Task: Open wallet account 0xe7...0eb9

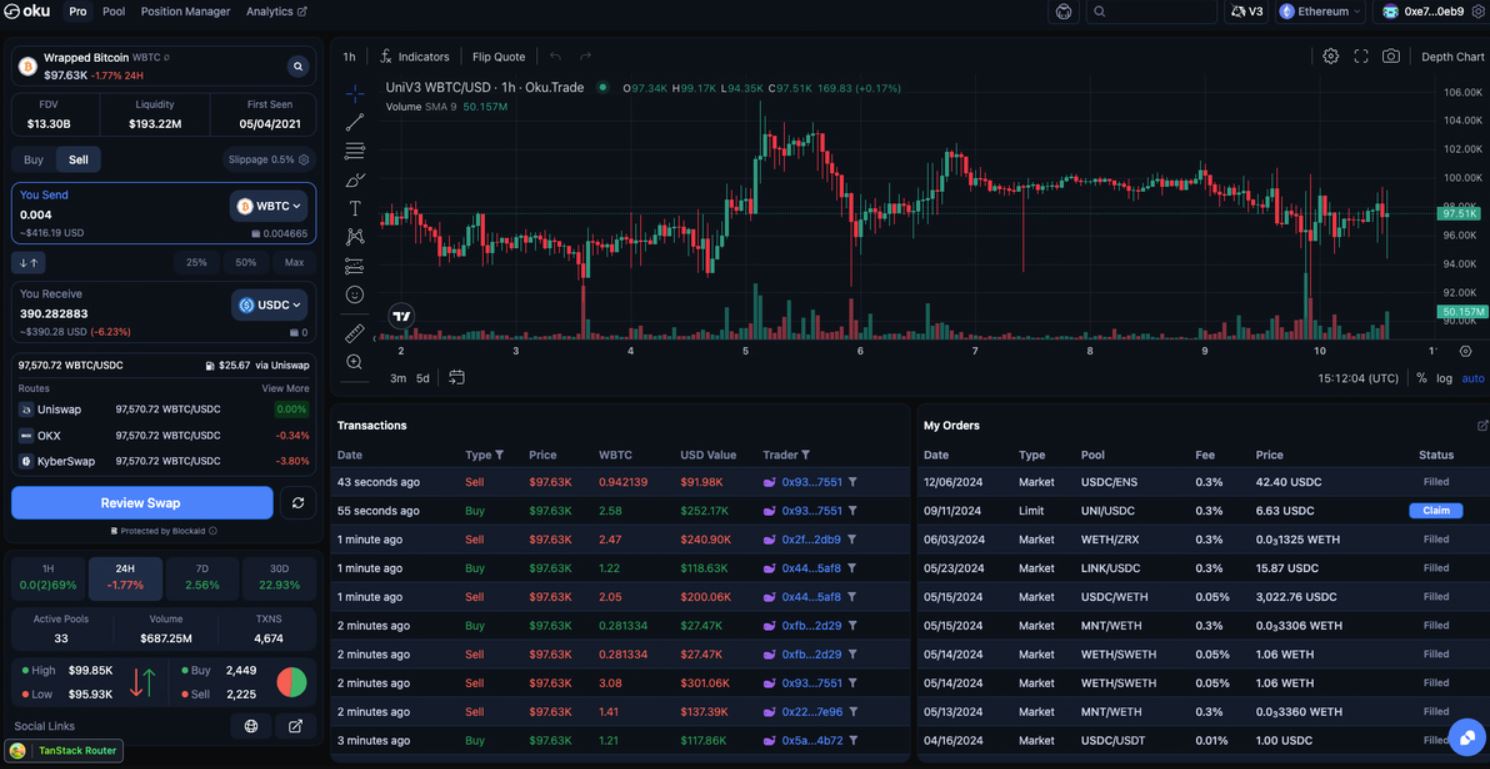Action: [x=1424, y=12]
